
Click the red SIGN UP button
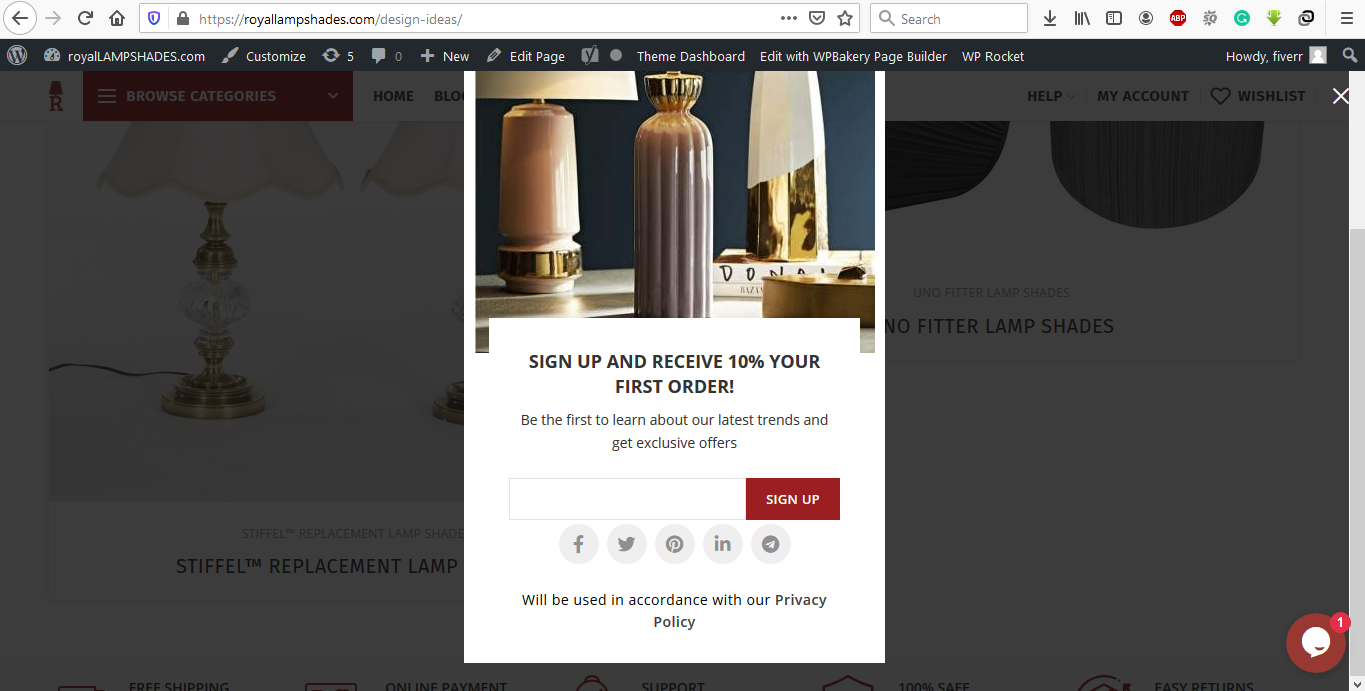tap(793, 499)
